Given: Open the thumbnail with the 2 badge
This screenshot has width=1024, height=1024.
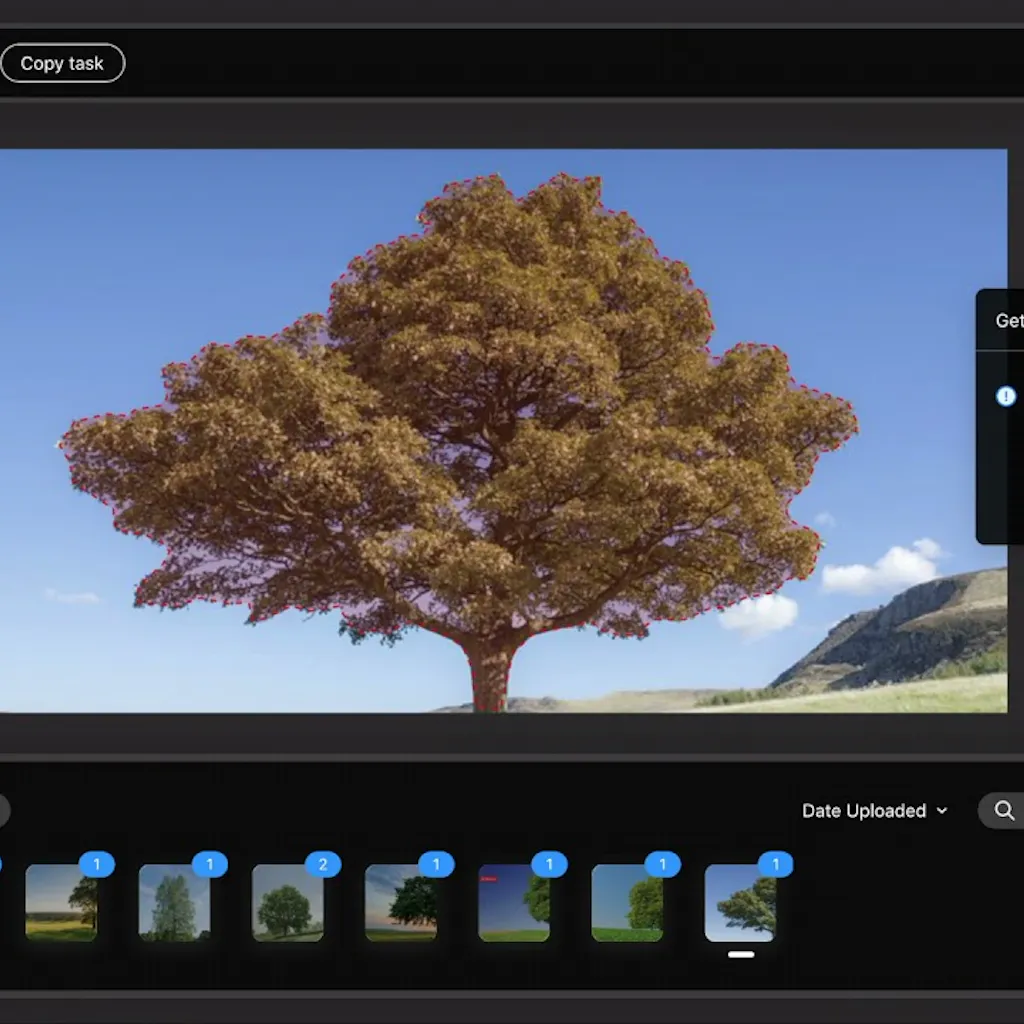Looking at the screenshot, I should click(x=287, y=902).
